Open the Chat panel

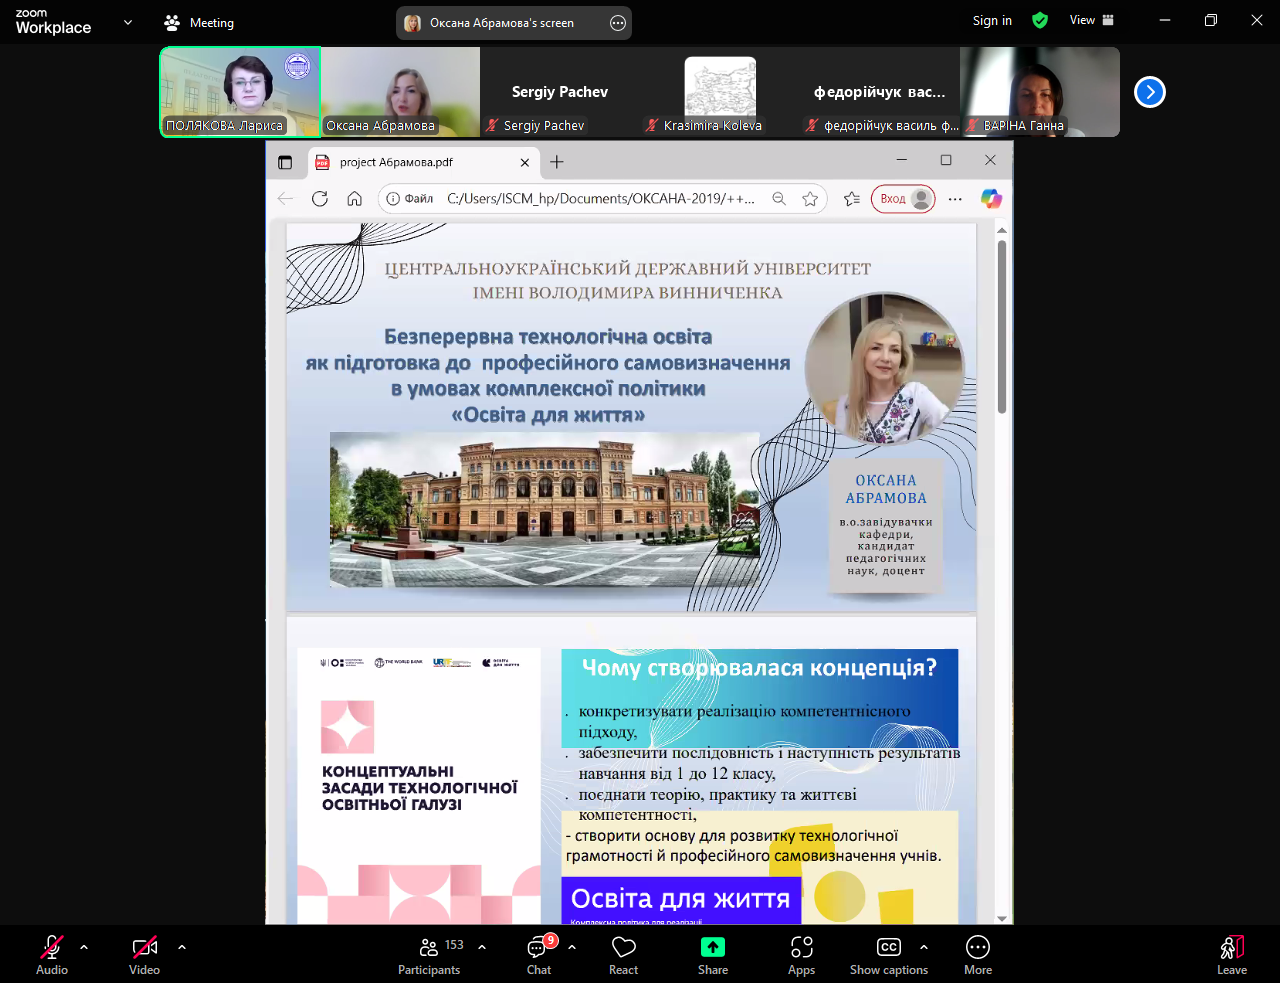point(539,955)
